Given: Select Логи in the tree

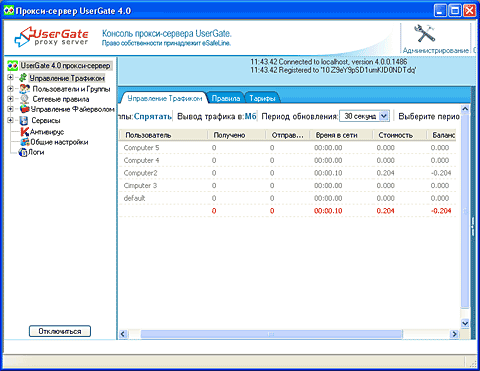Looking at the screenshot, I should (36, 152).
